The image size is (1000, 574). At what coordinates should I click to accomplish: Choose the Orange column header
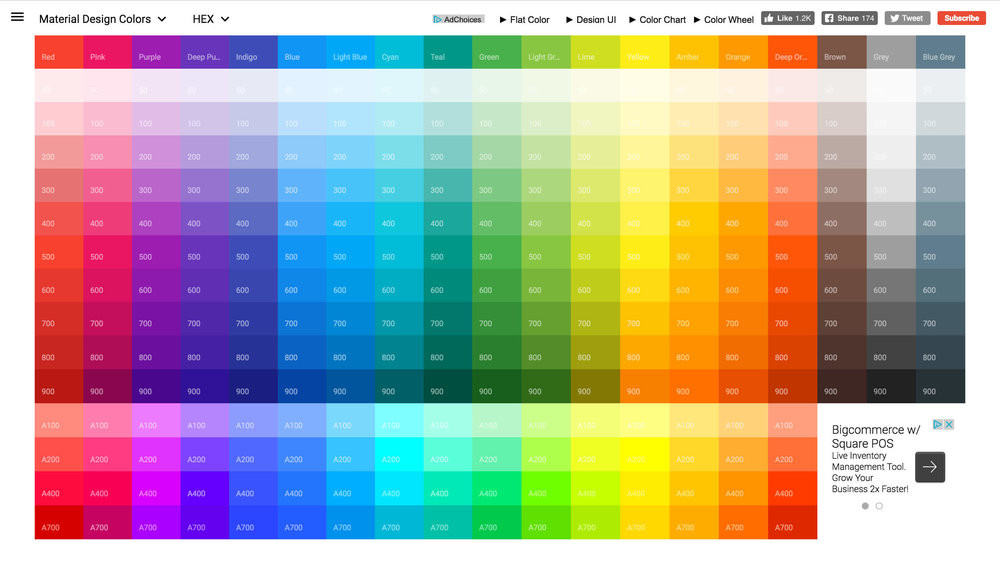(743, 52)
